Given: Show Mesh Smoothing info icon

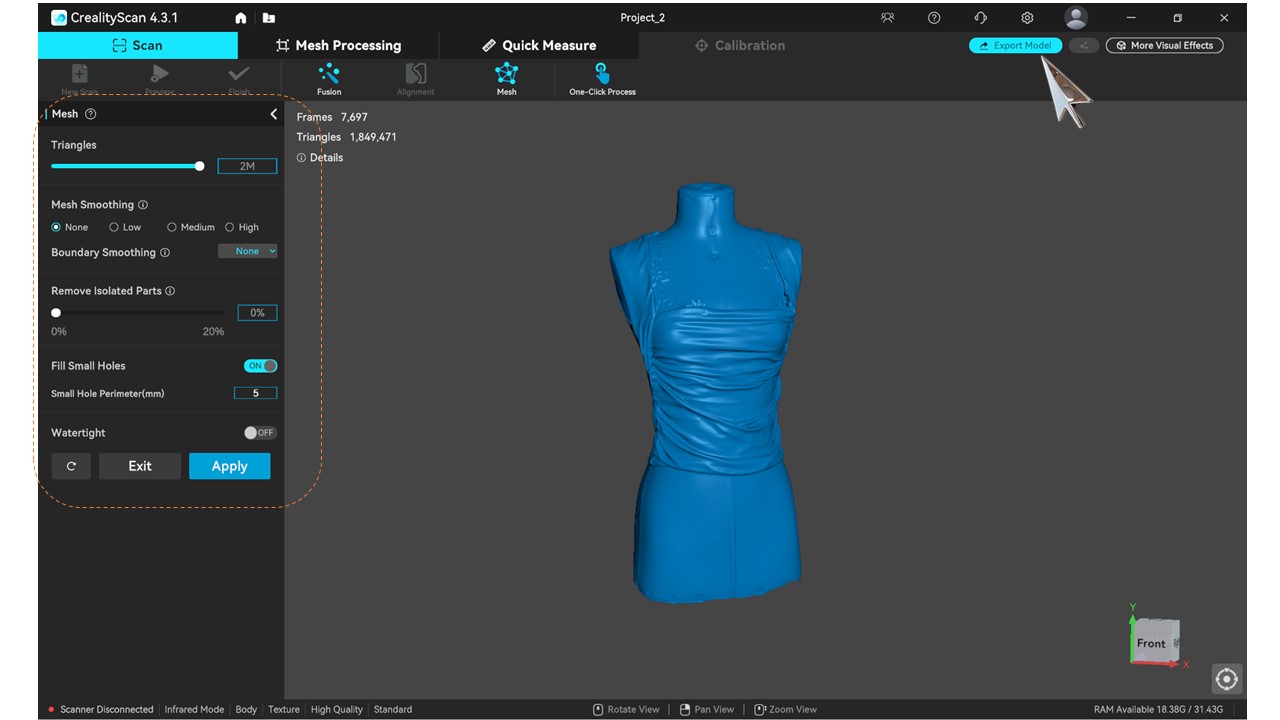Looking at the screenshot, I should [143, 205].
